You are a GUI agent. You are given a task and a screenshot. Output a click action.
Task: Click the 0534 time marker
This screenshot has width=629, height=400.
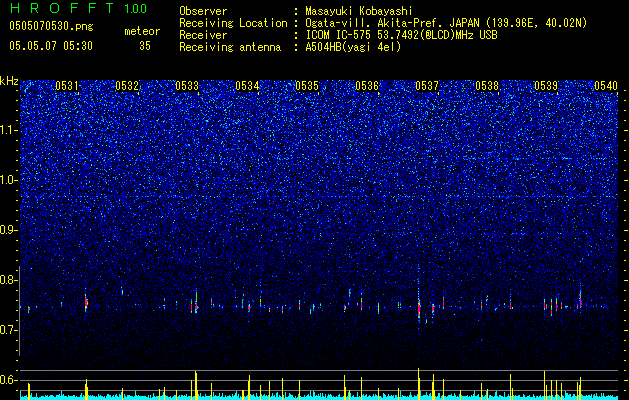tap(247, 85)
